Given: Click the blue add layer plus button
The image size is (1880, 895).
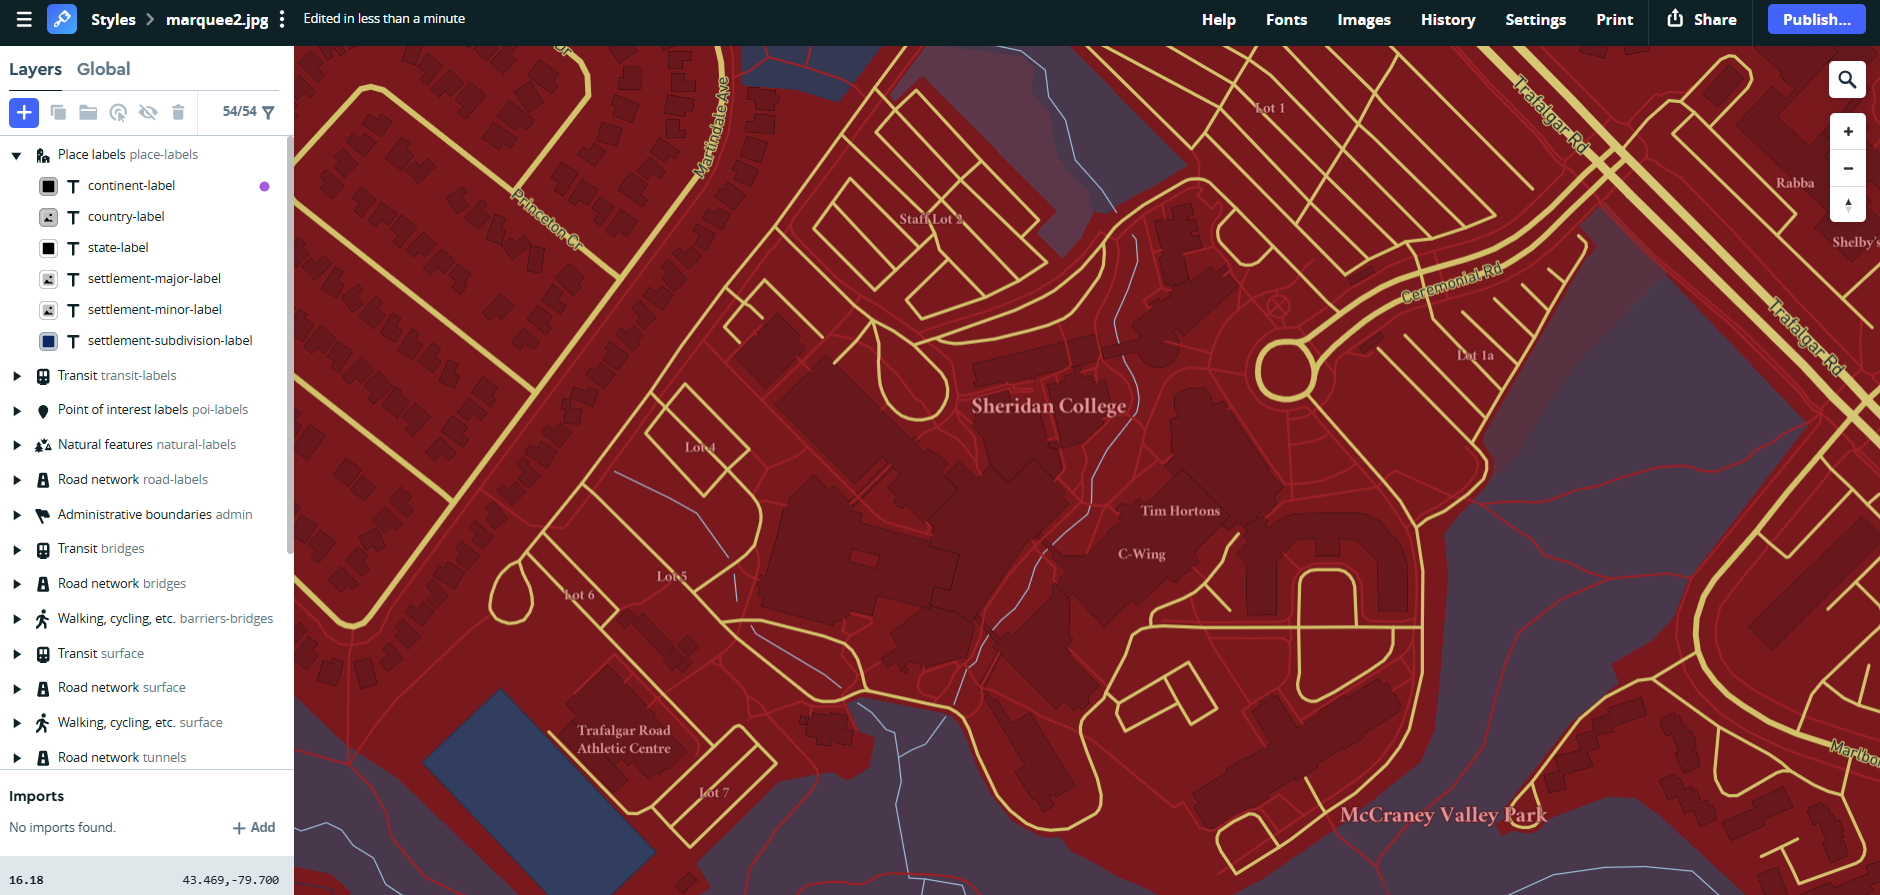Looking at the screenshot, I should 24,112.
